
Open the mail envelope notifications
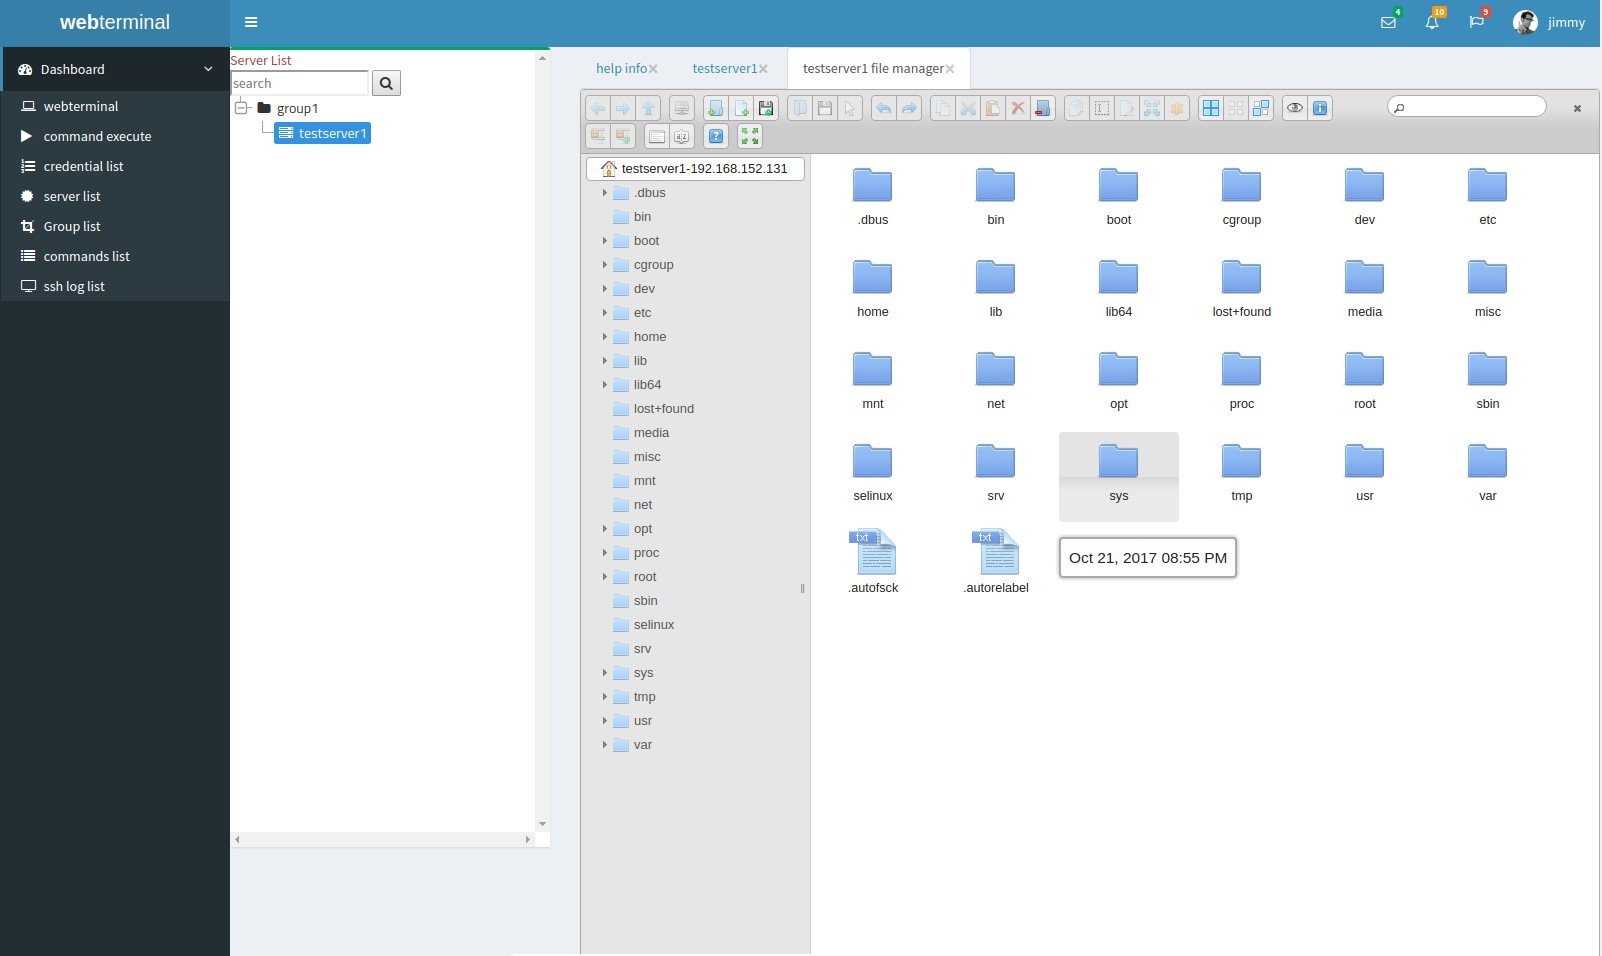point(1388,22)
